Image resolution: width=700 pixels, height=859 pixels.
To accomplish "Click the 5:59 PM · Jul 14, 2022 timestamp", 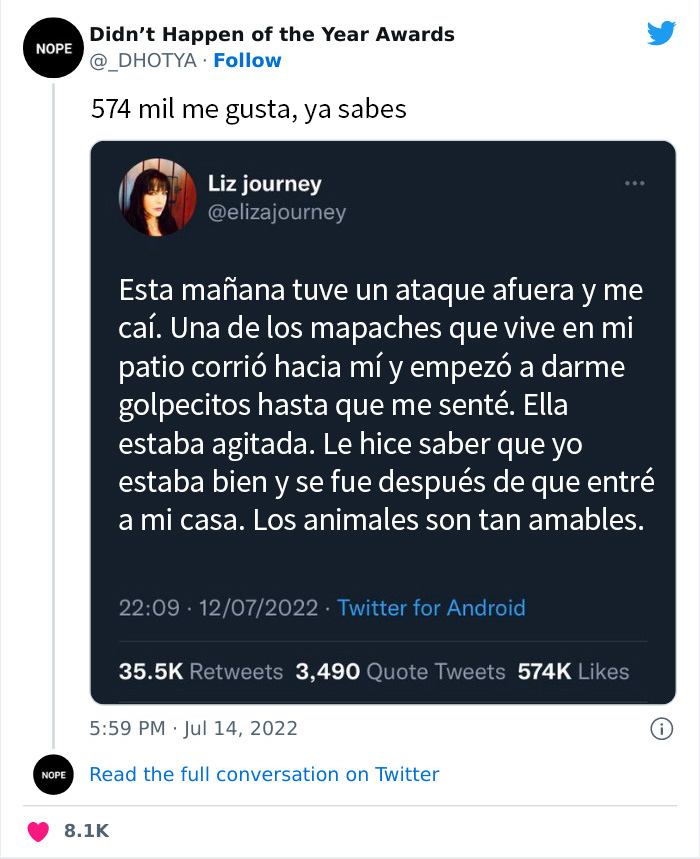I will tap(194, 728).
